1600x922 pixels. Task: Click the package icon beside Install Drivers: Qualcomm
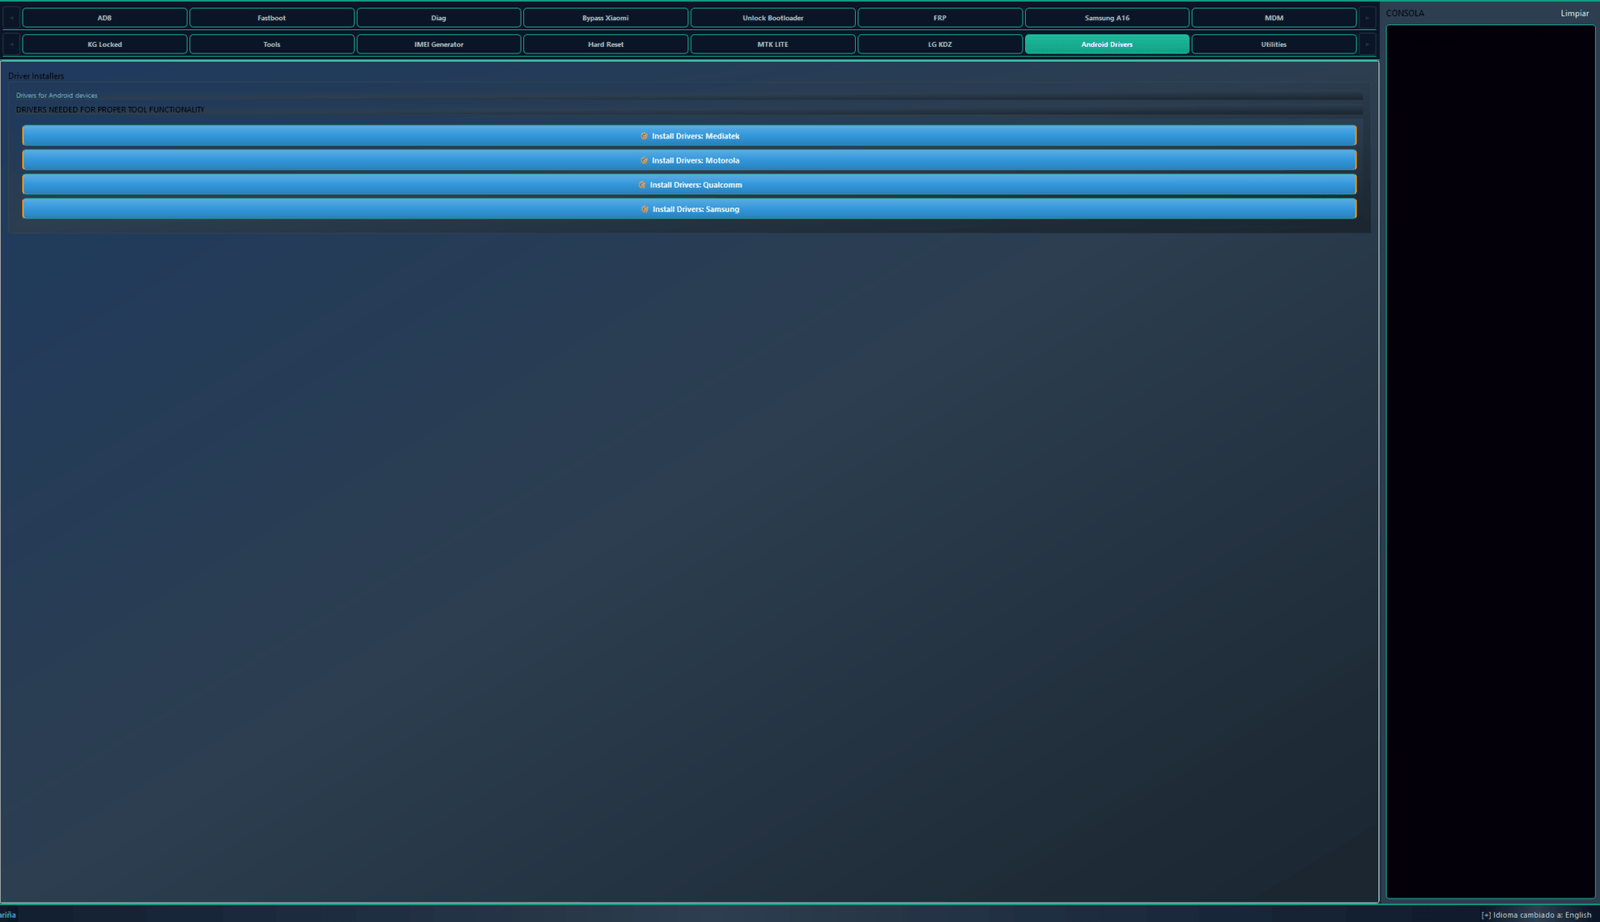642,185
